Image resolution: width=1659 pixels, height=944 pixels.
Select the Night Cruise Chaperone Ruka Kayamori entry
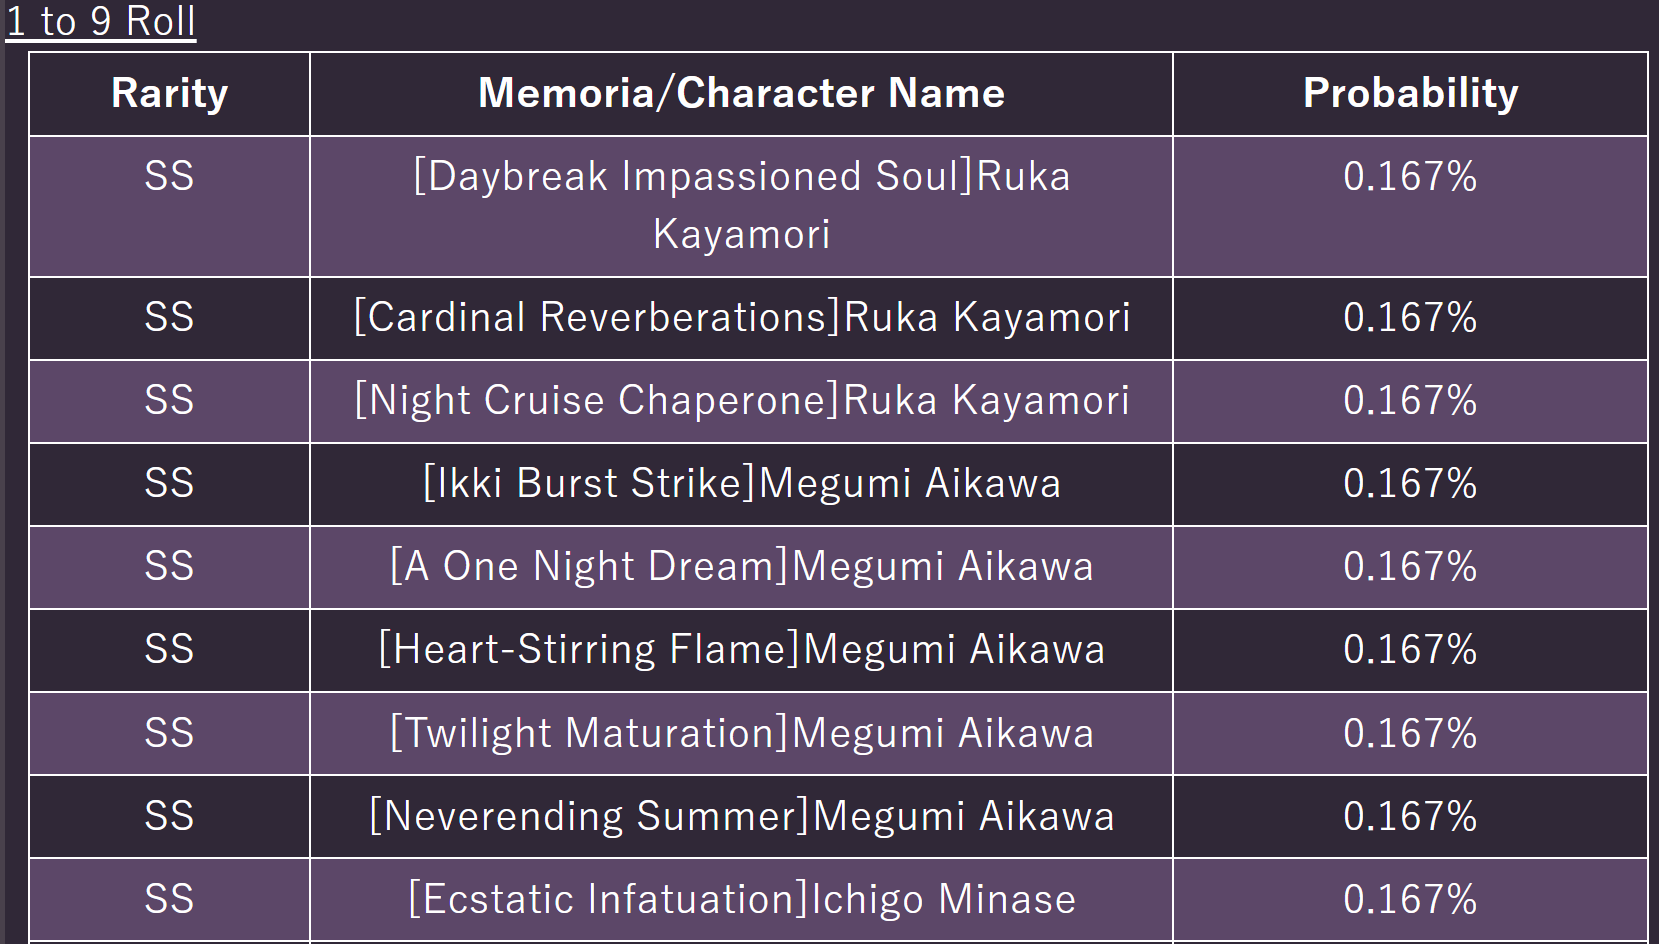(x=741, y=401)
